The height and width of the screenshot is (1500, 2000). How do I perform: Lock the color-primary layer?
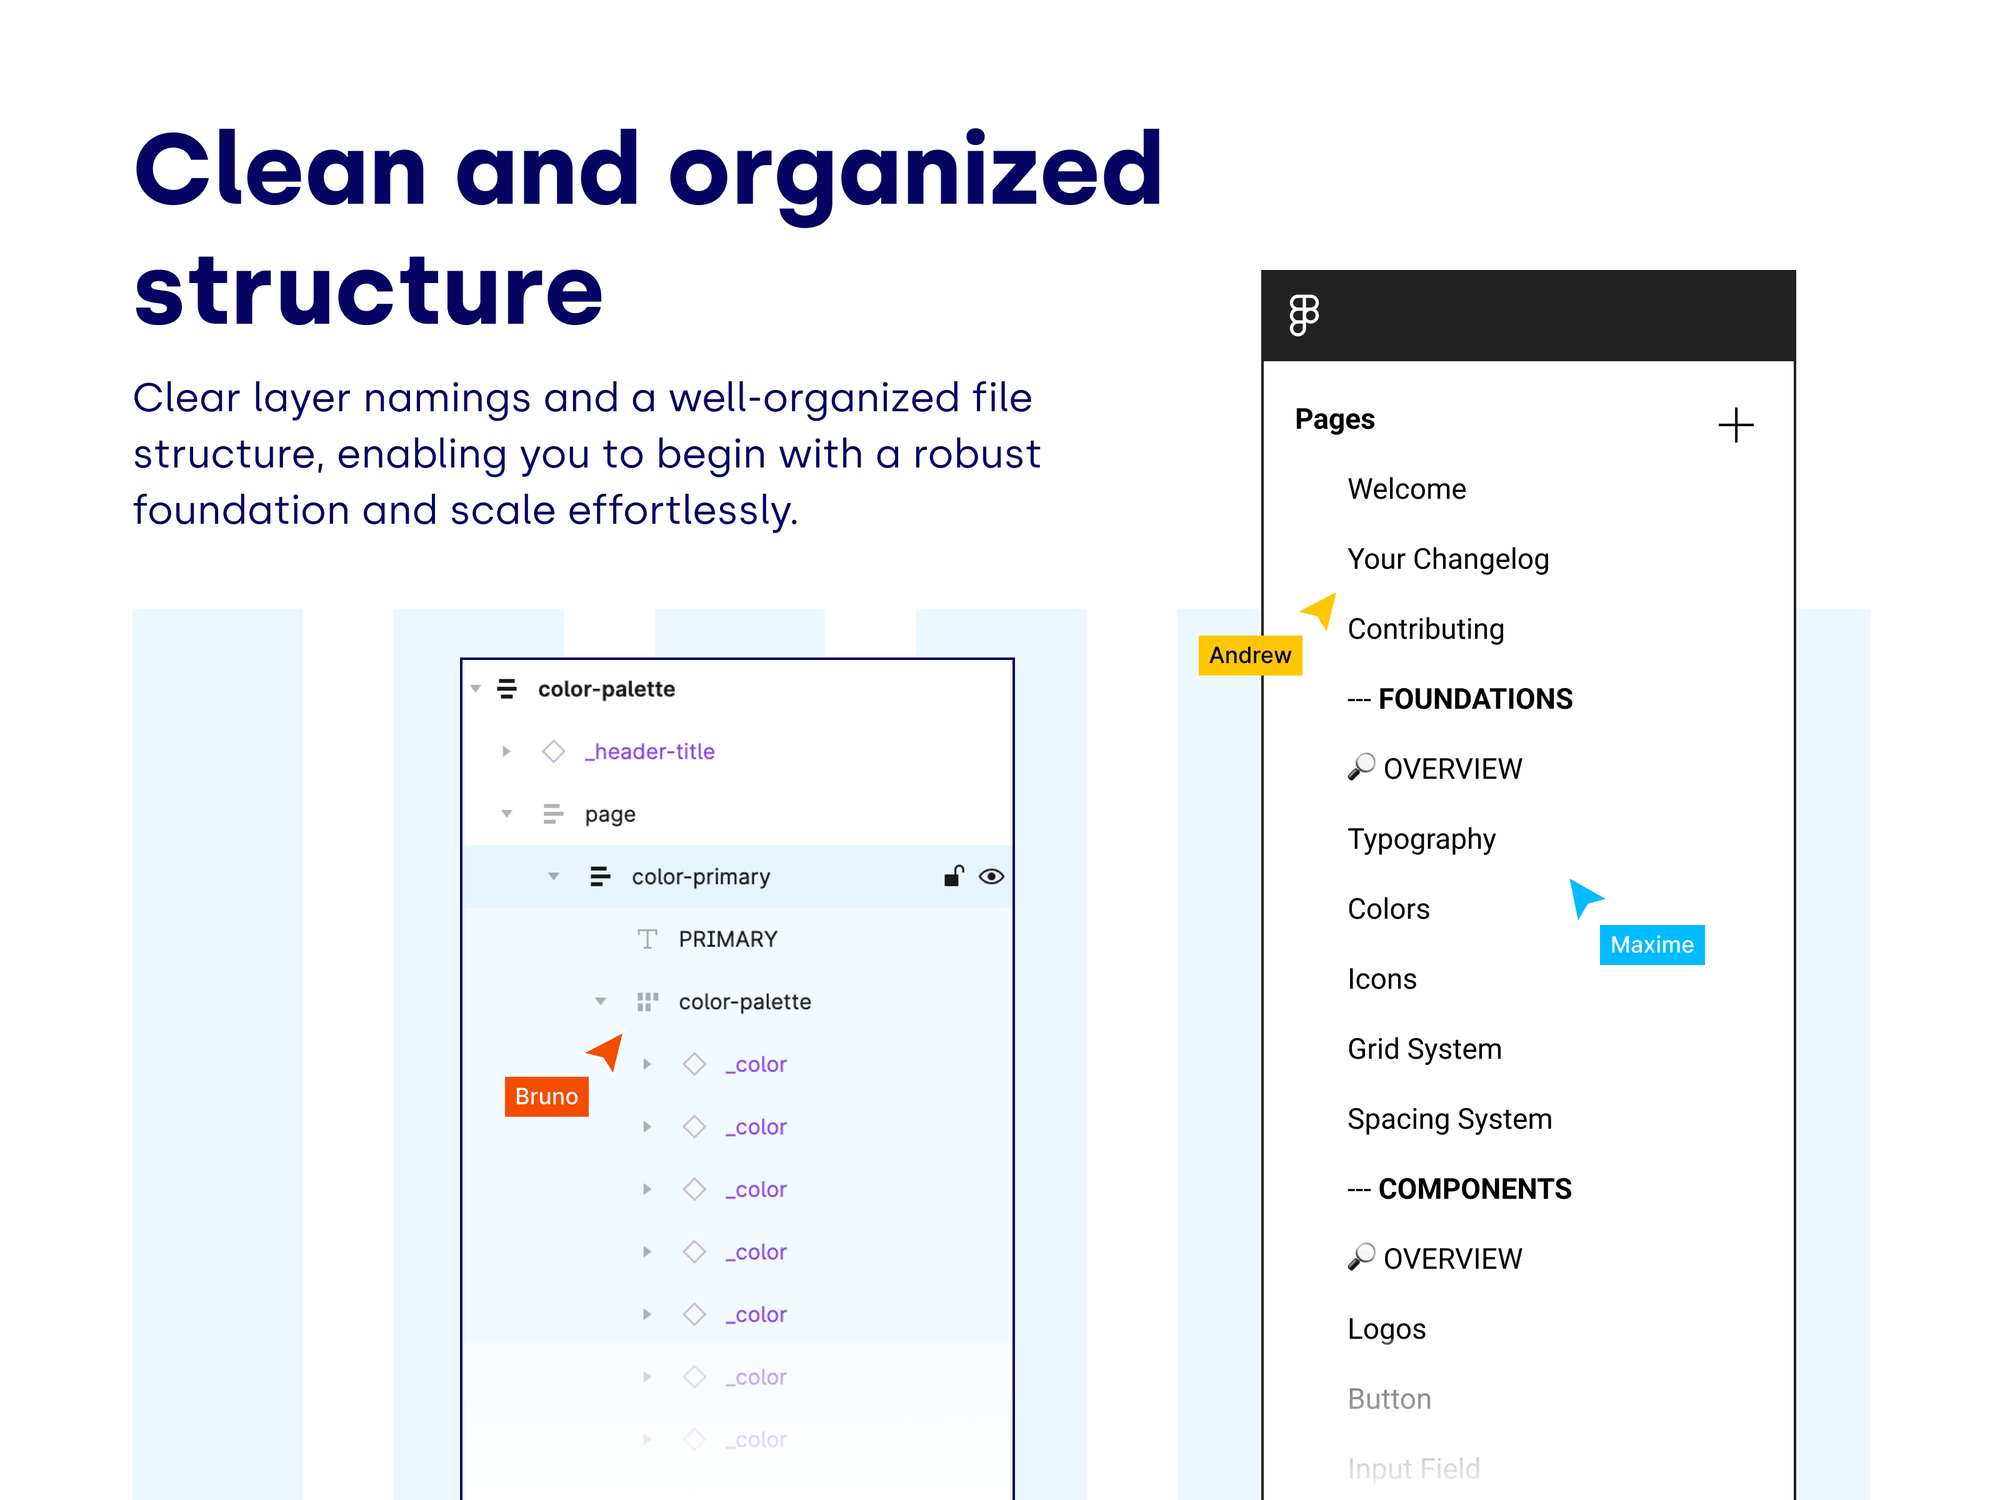pyautogui.click(x=952, y=876)
